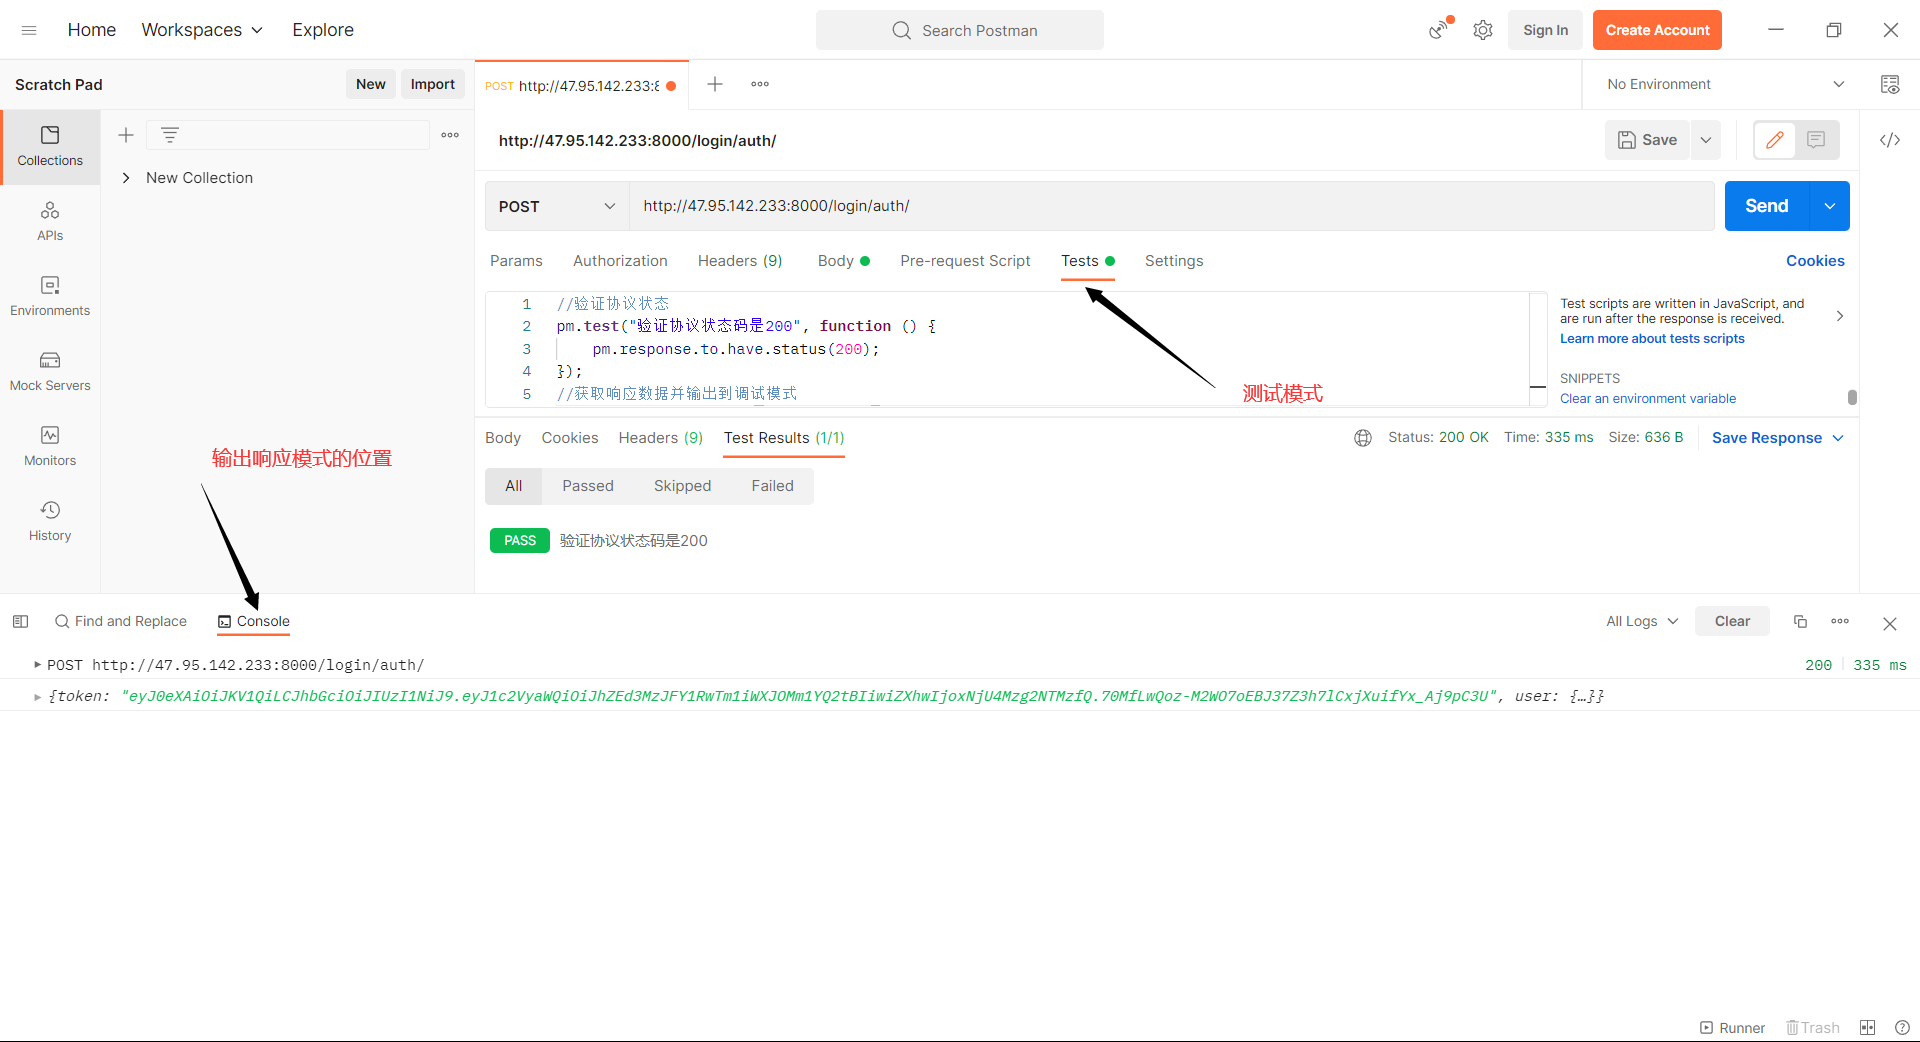This screenshot has height=1042, width=1920.
Task: Open the help question mark icon
Action: point(1902,1027)
